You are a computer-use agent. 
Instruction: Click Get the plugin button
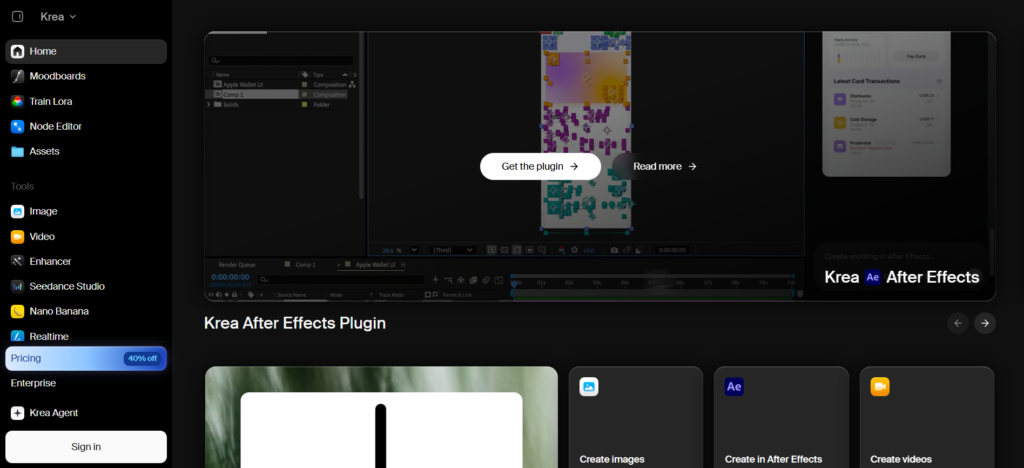point(540,166)
